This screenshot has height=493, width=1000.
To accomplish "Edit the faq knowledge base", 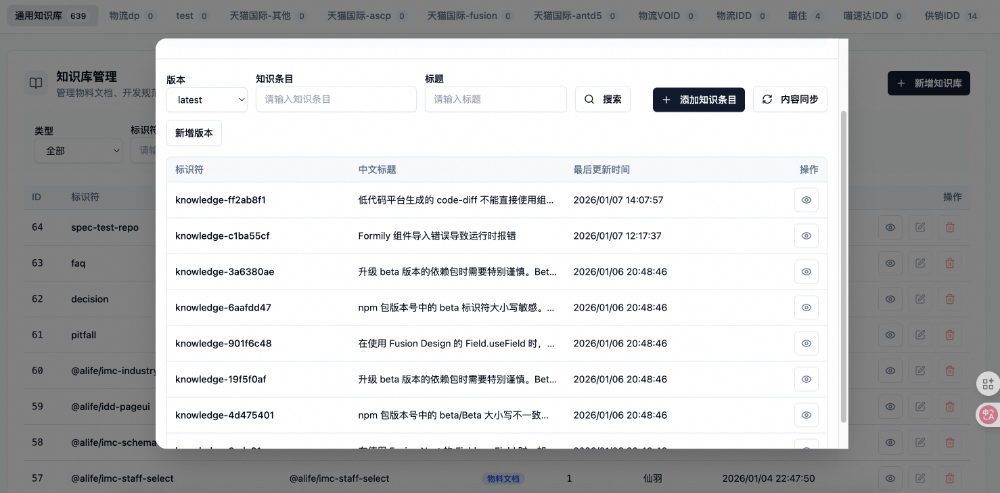I will point(920,263).
